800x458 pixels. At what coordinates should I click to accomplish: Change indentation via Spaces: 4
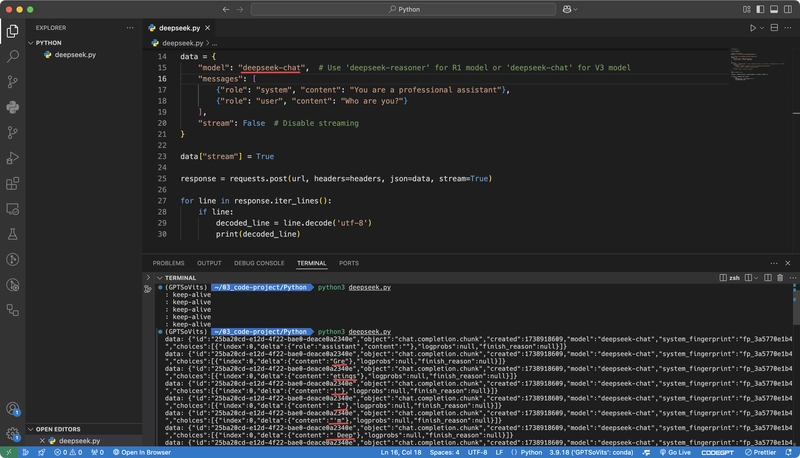click(x=444, y=452)
